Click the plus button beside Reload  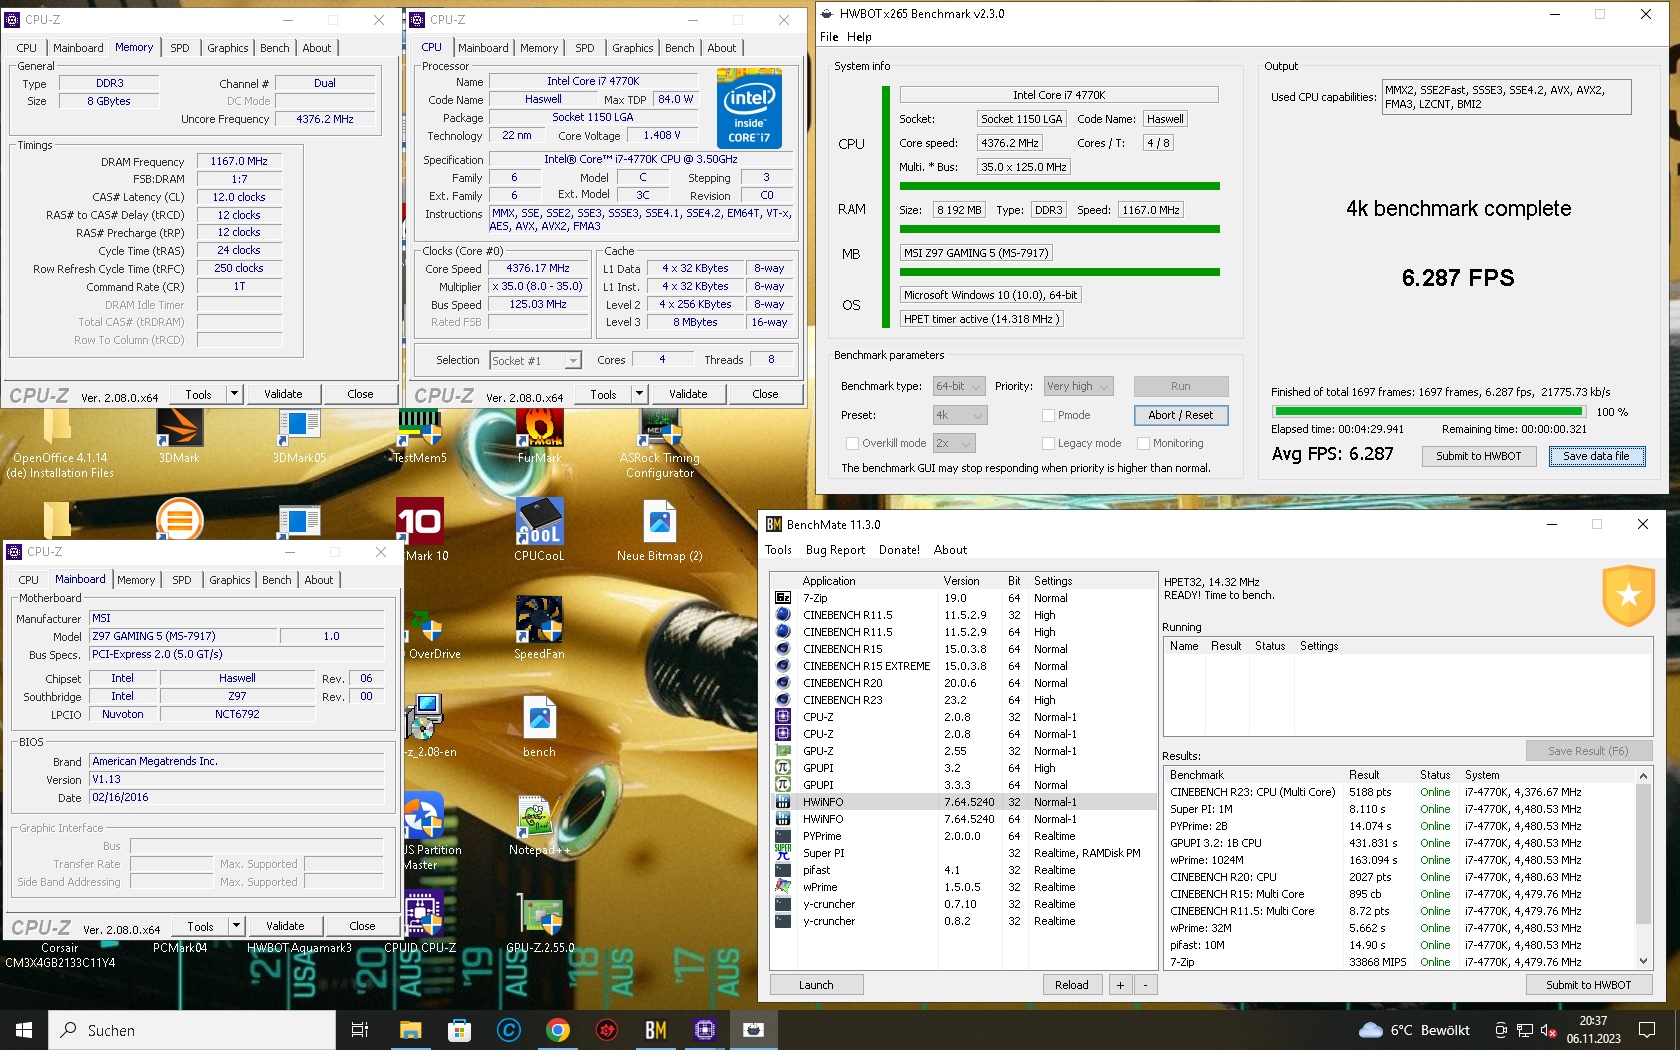click(x=1120, y=985)
